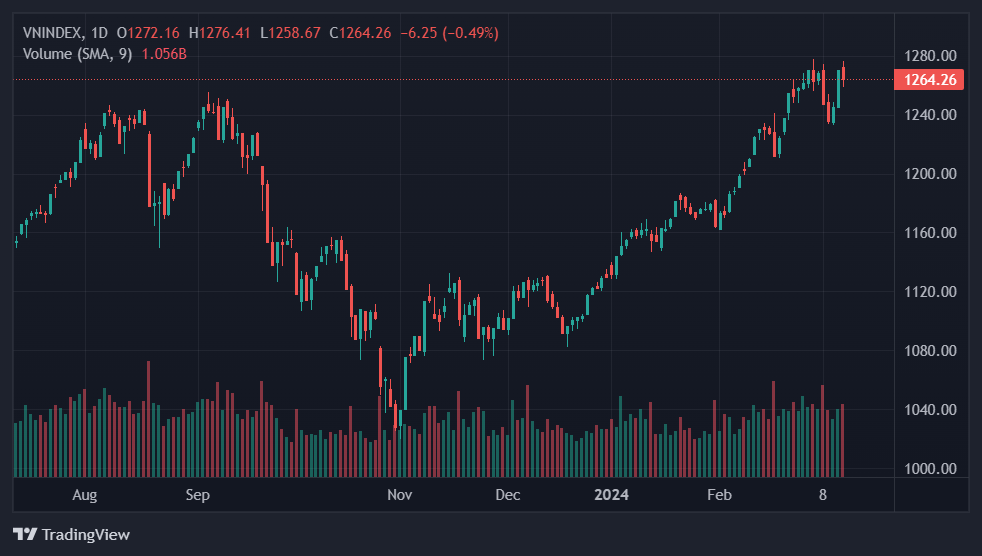Click the red 1264.26 current price tag

(930, 80)
